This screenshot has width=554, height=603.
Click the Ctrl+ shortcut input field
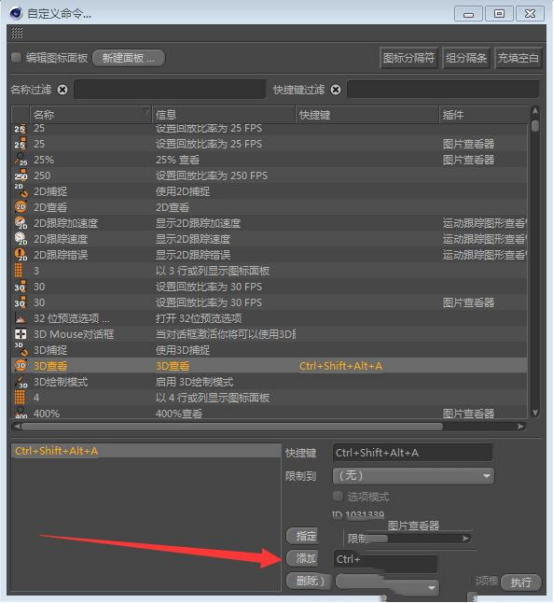[386, 560]
